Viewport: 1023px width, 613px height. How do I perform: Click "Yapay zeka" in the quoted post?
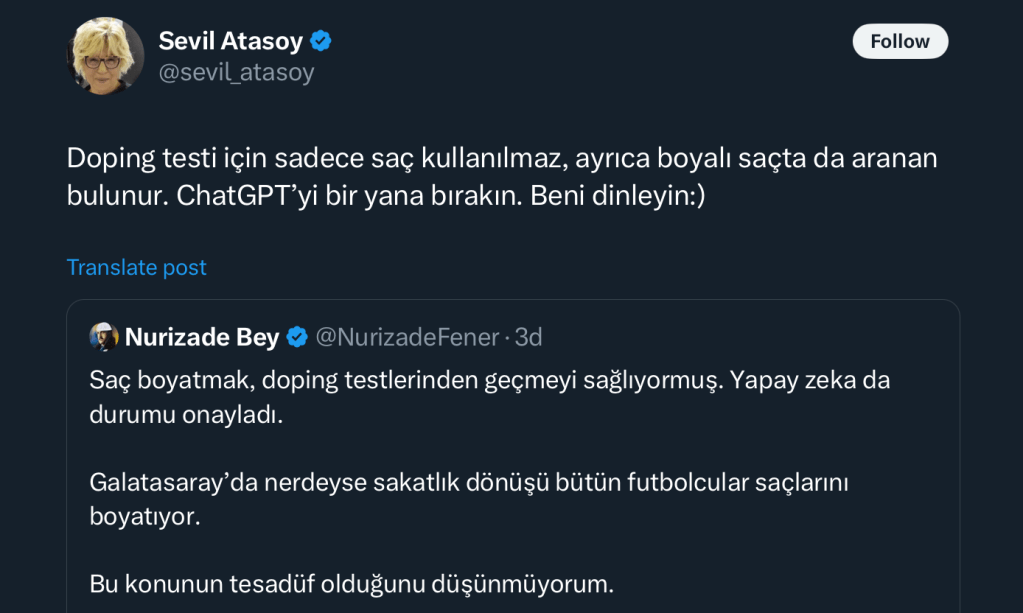tap(796, 380)
